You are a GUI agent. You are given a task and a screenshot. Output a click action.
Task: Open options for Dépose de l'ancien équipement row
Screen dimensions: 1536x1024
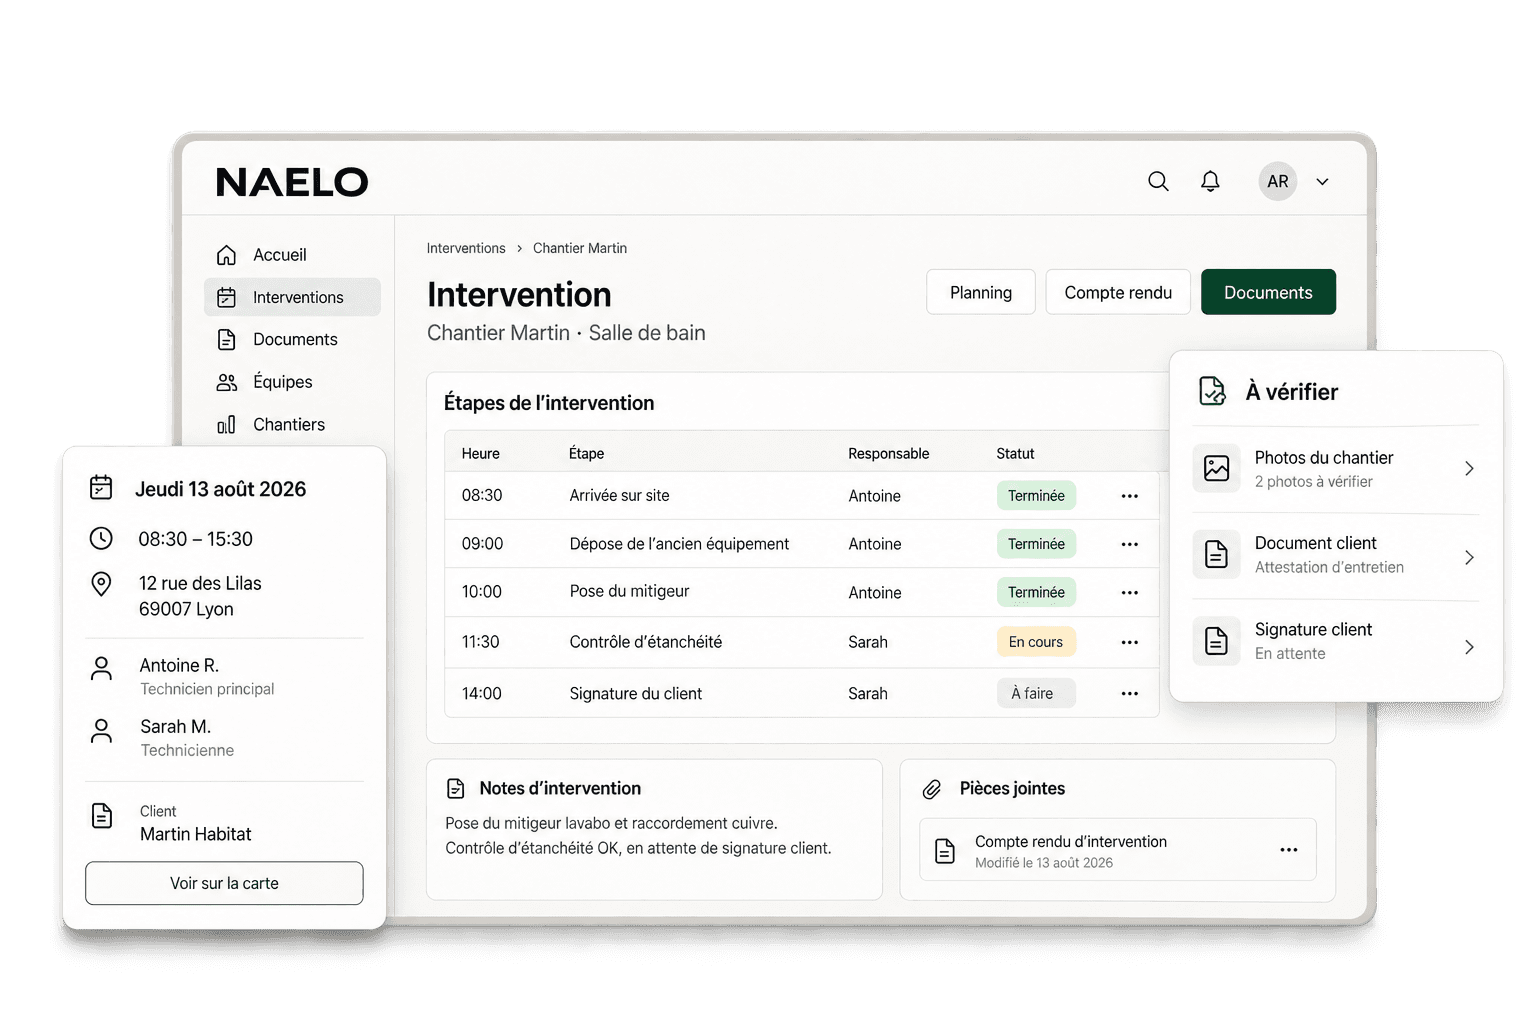1130,544
